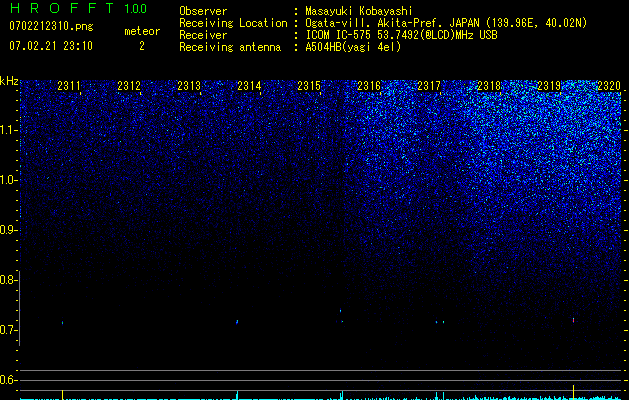Image resolution: width=629 pixels, height=400 pixels.
Task: Click the time marker 2315
Action: tap(309, 86)
